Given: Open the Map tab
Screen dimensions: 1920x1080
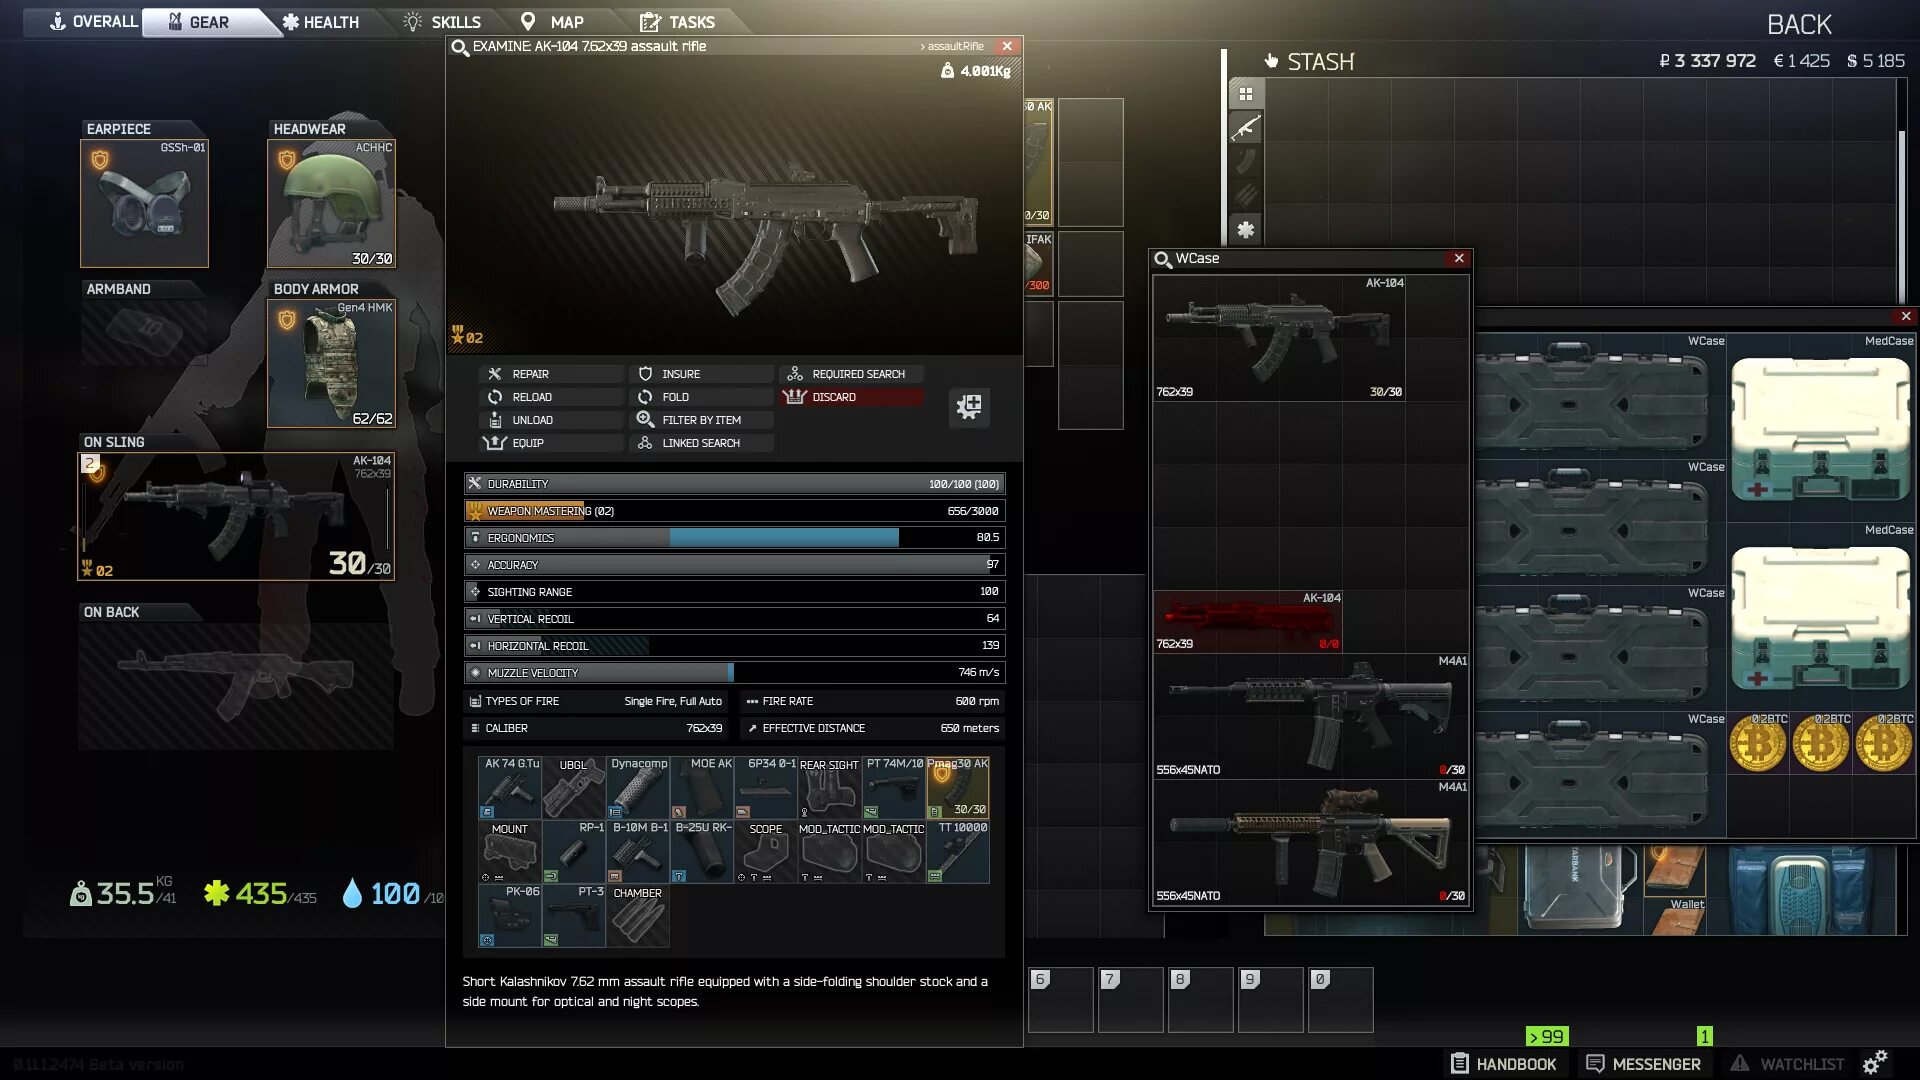Looking at the screenshot, I should point(552,21).
